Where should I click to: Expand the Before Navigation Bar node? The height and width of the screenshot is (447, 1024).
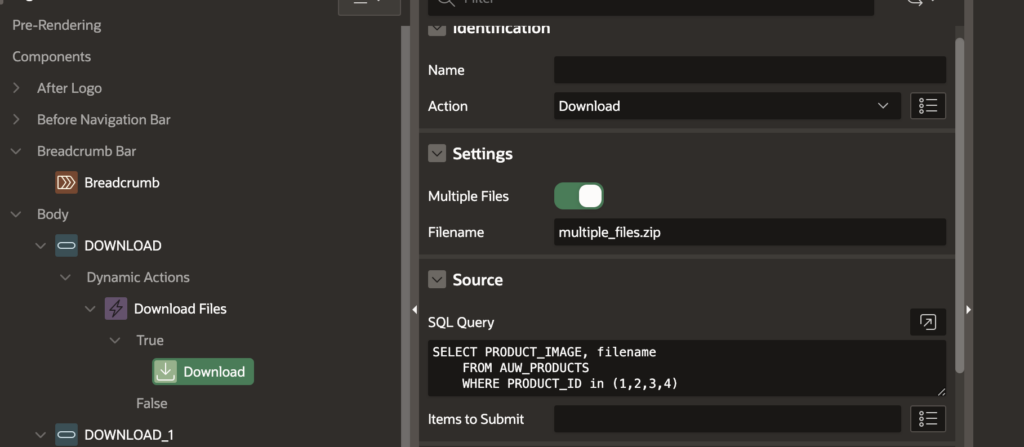16,120
